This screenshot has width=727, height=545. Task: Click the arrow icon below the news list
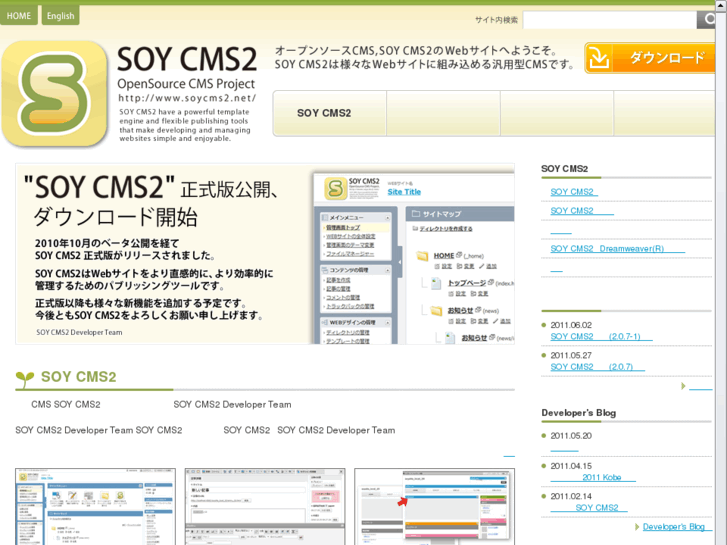(x=683, y=386)
